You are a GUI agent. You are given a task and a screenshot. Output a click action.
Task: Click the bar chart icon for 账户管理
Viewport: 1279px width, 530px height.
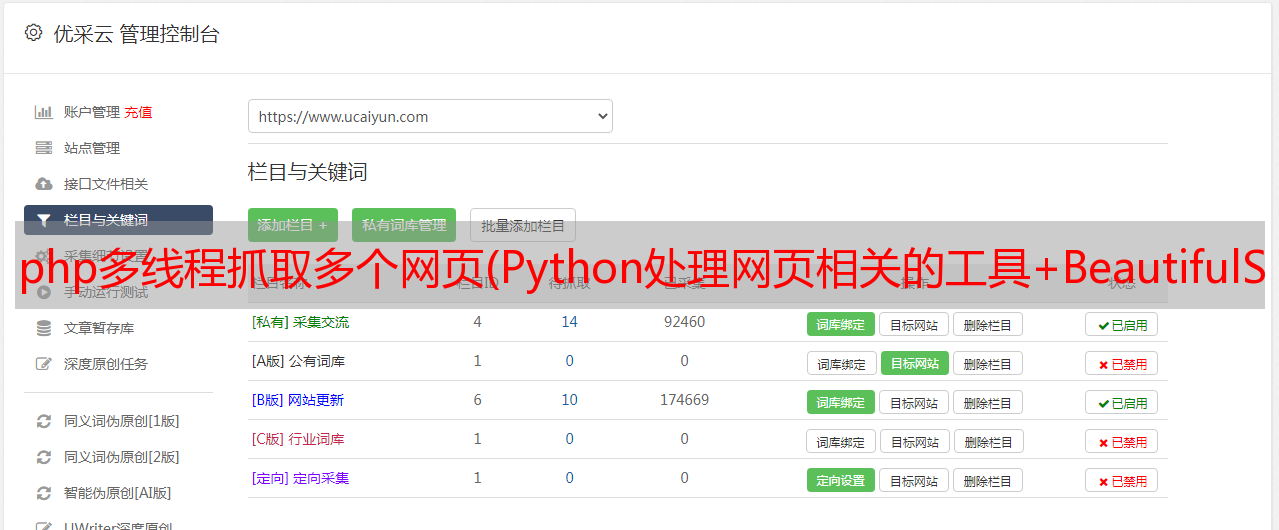43,112
